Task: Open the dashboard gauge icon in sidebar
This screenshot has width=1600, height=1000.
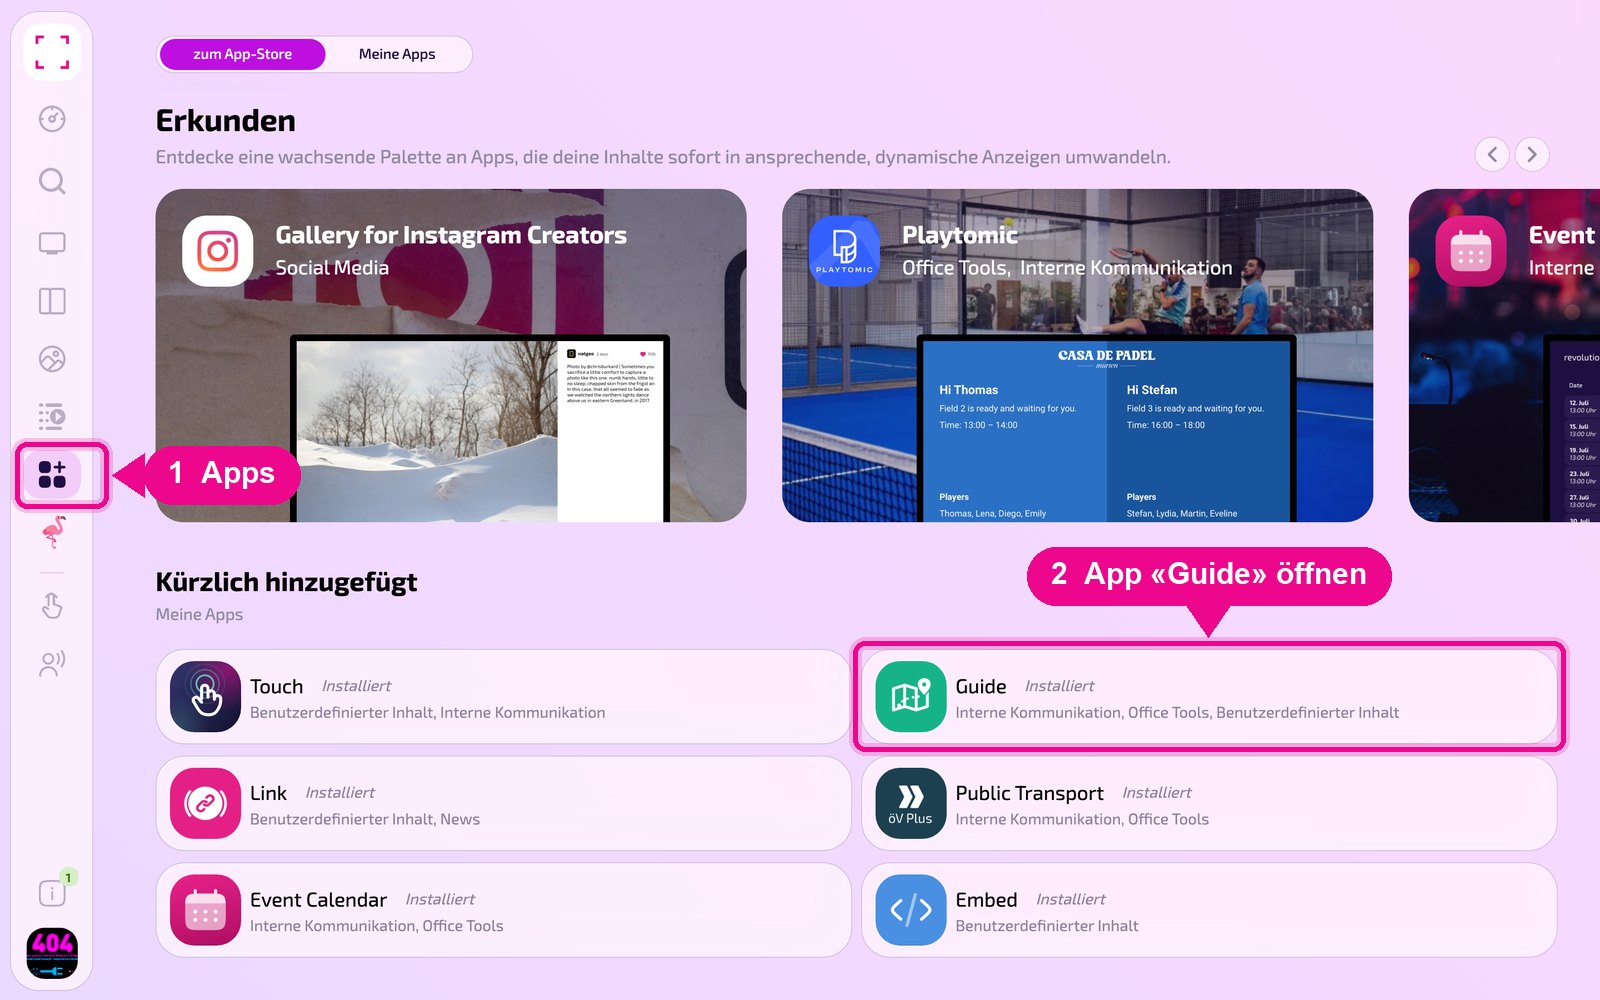Action: [x=52, y=119]
